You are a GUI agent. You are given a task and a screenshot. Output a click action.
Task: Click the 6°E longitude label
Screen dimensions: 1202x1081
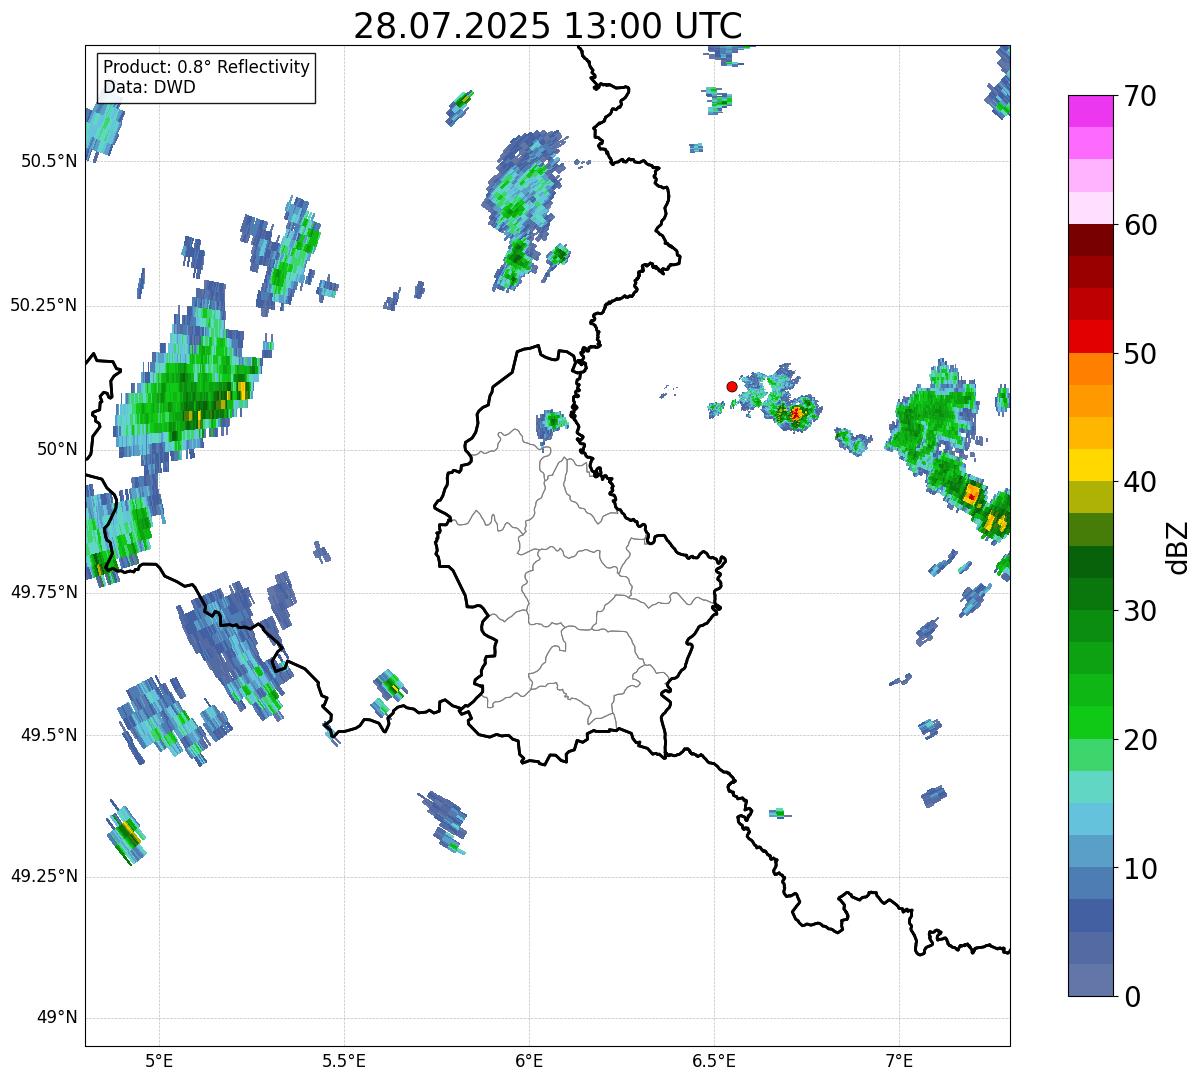coord(530,1060)
